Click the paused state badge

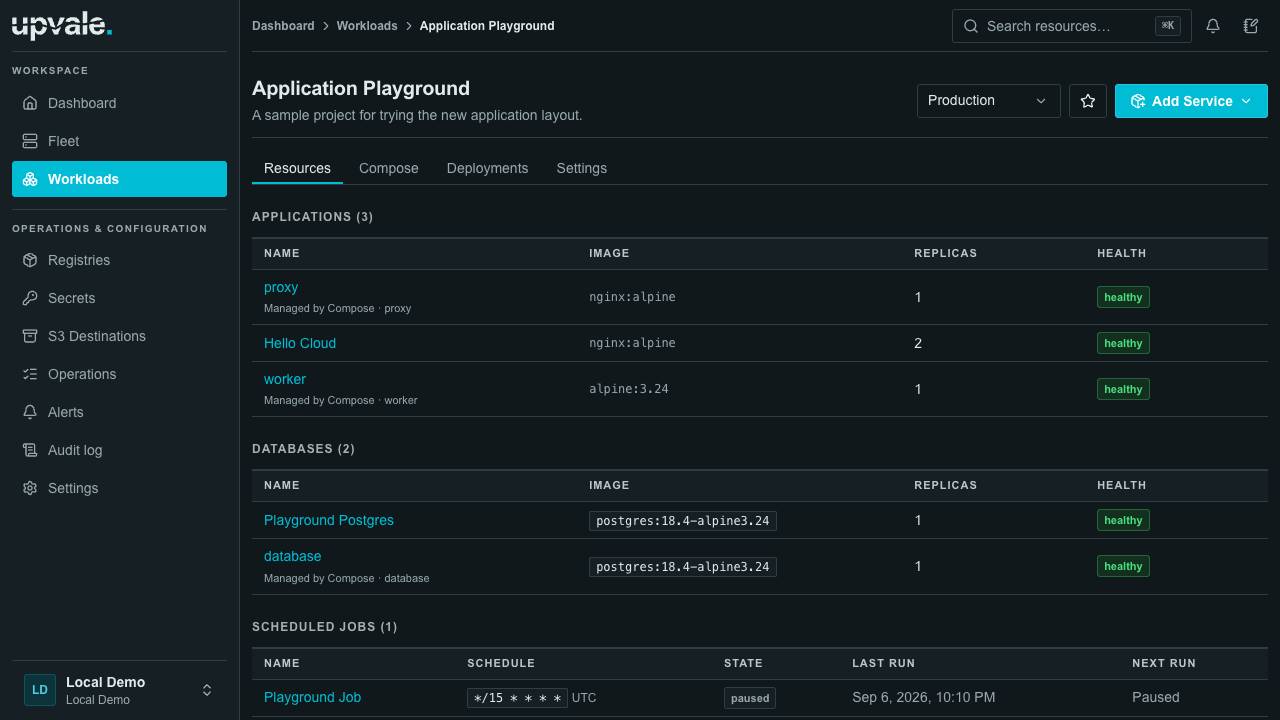(x=750, y=698)
